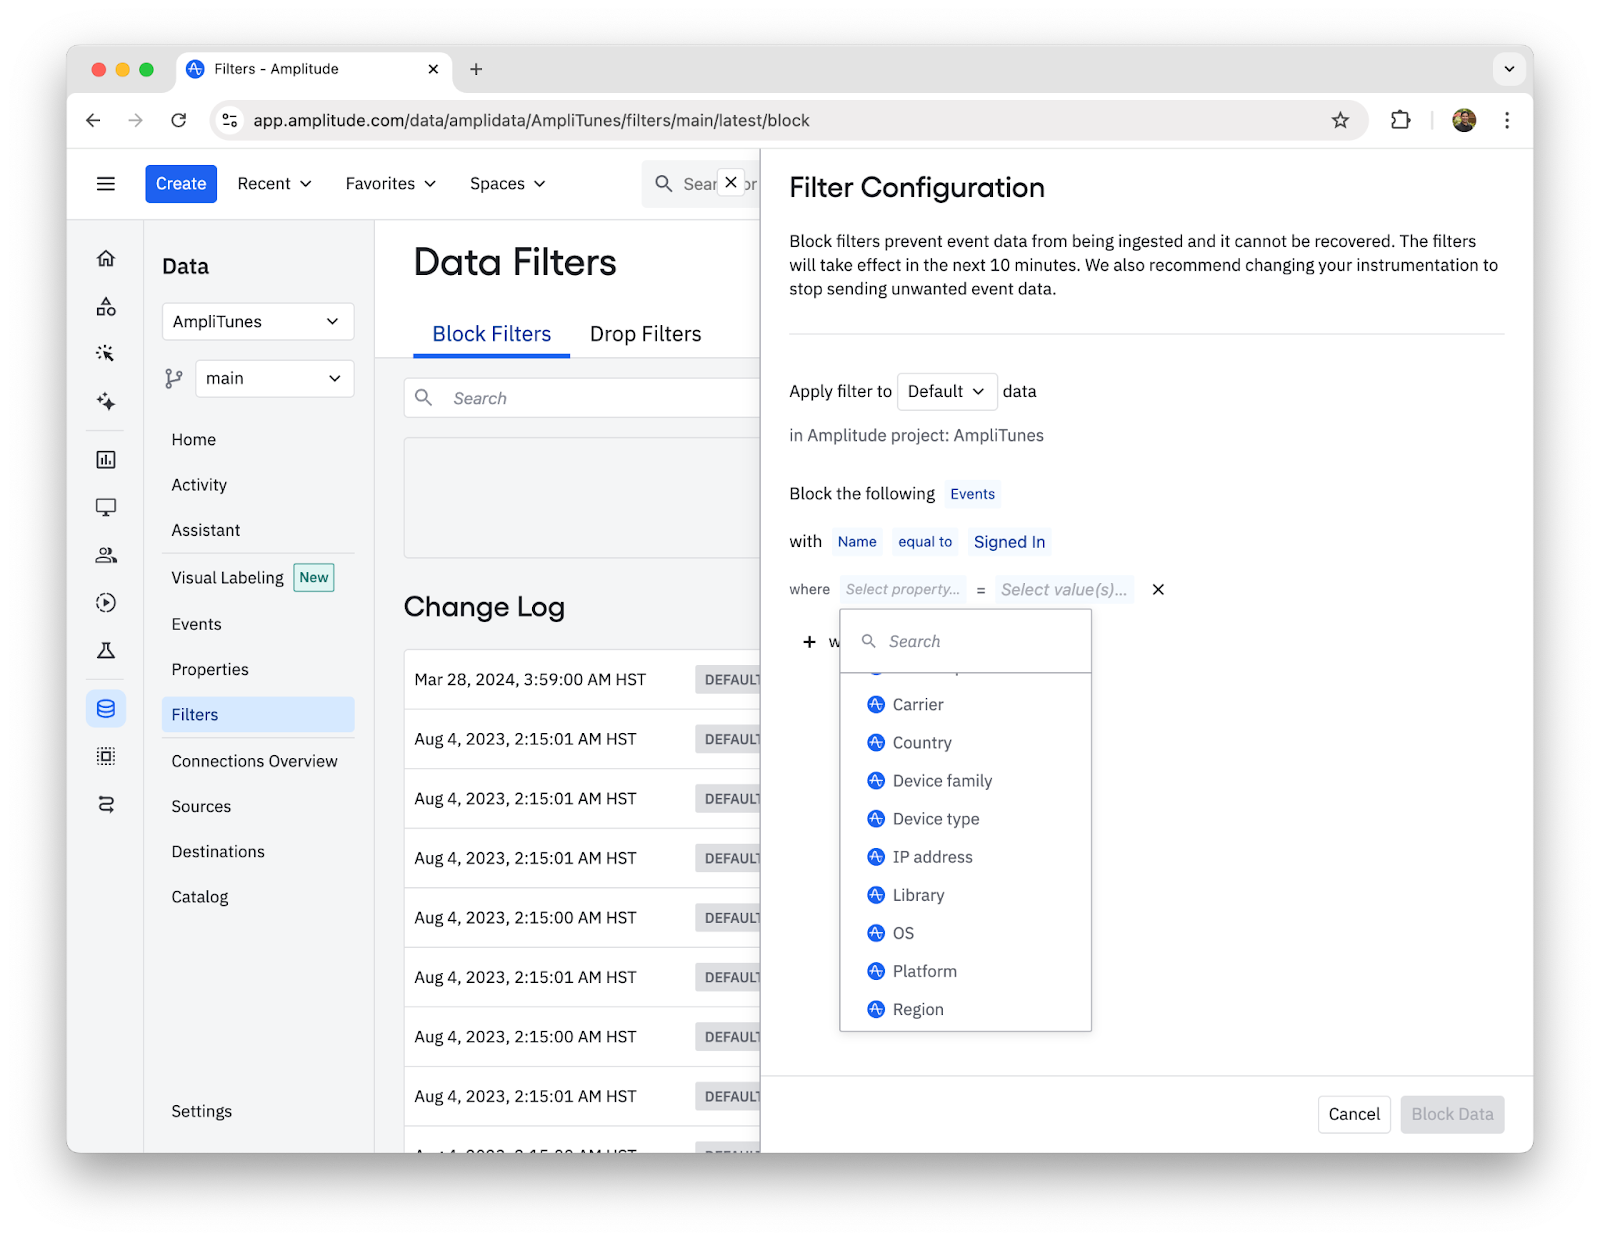Open the hamburger navigation menu
The image size is (1600, 1241).
(106, 184)
